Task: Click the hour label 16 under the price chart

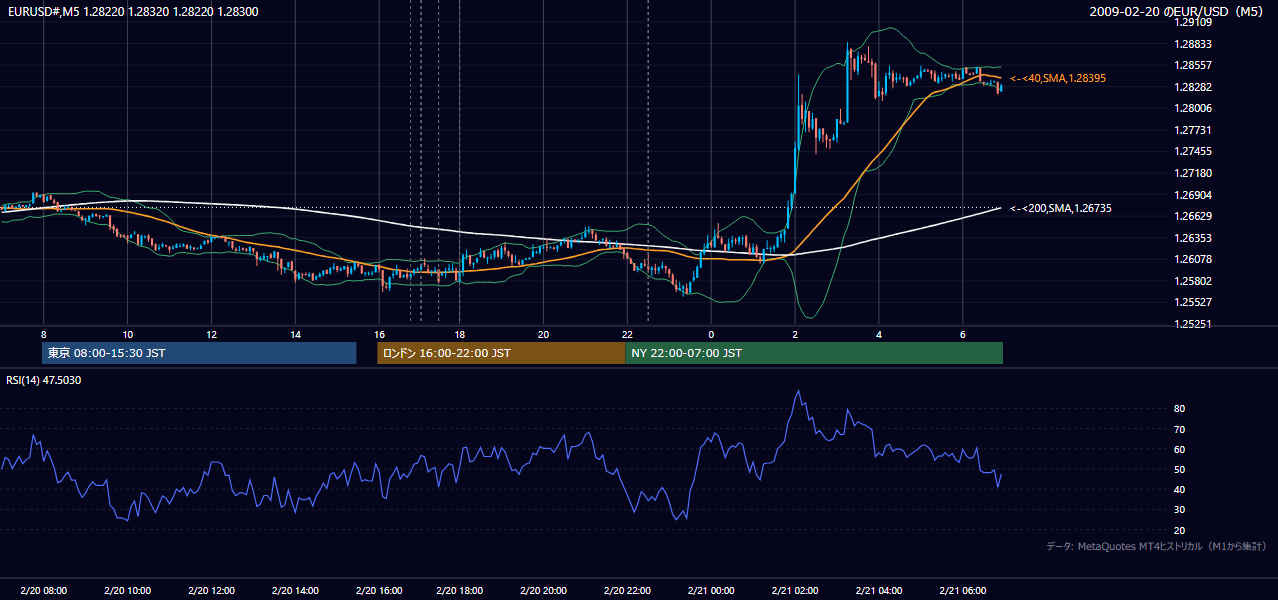Action: 379,334
